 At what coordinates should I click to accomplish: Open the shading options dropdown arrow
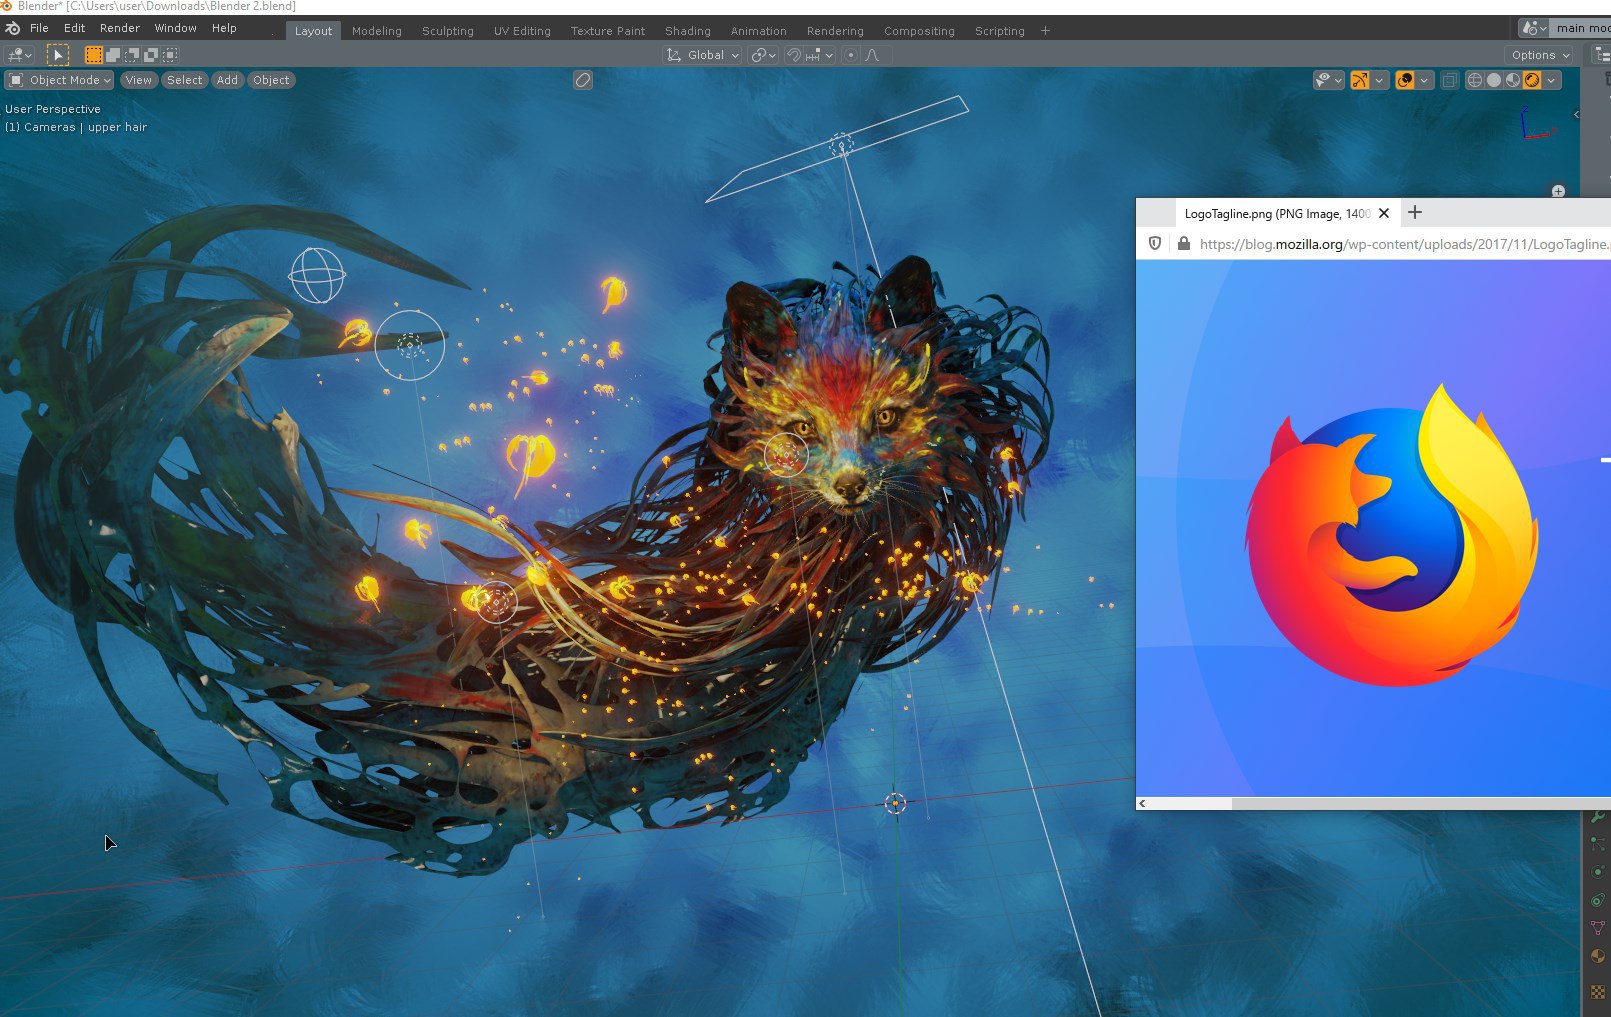pyautogui.click(x=1551, y=80)
